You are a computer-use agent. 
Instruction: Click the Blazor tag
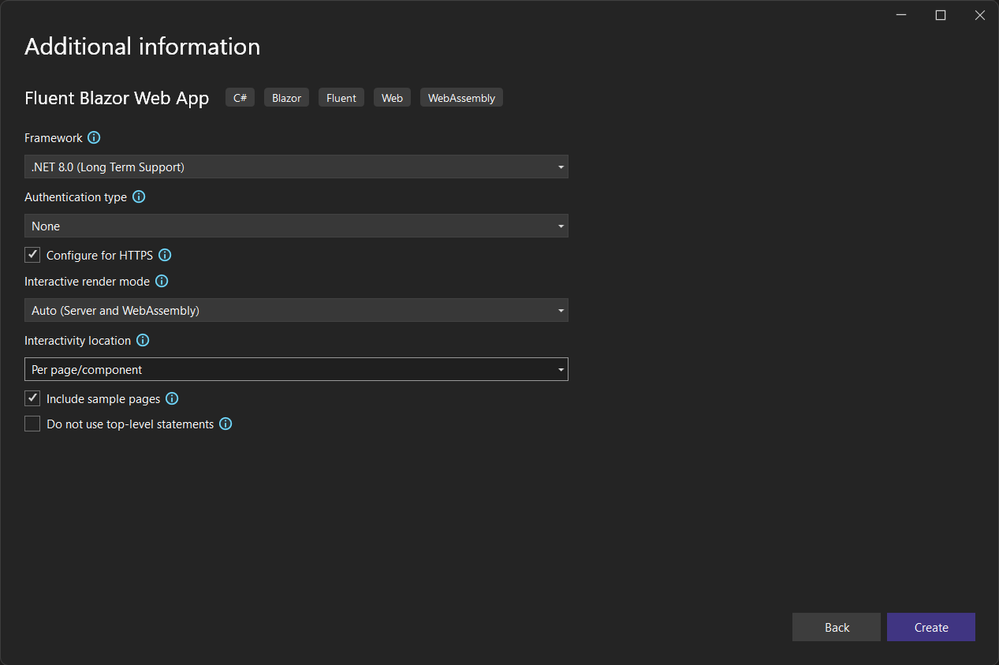click(287, 98)
